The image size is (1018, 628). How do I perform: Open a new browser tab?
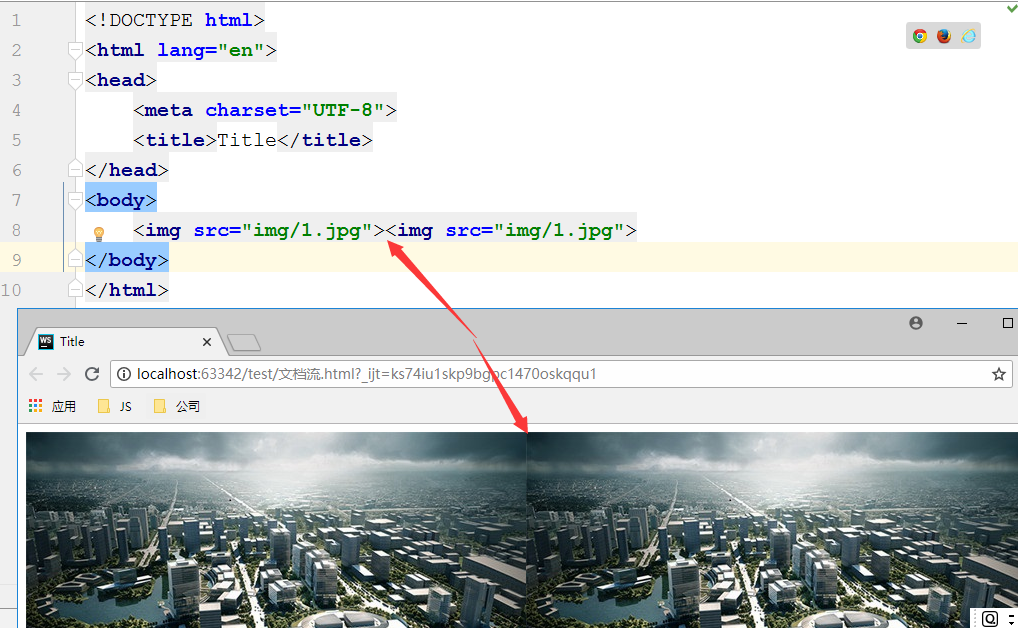coord(244,342)
